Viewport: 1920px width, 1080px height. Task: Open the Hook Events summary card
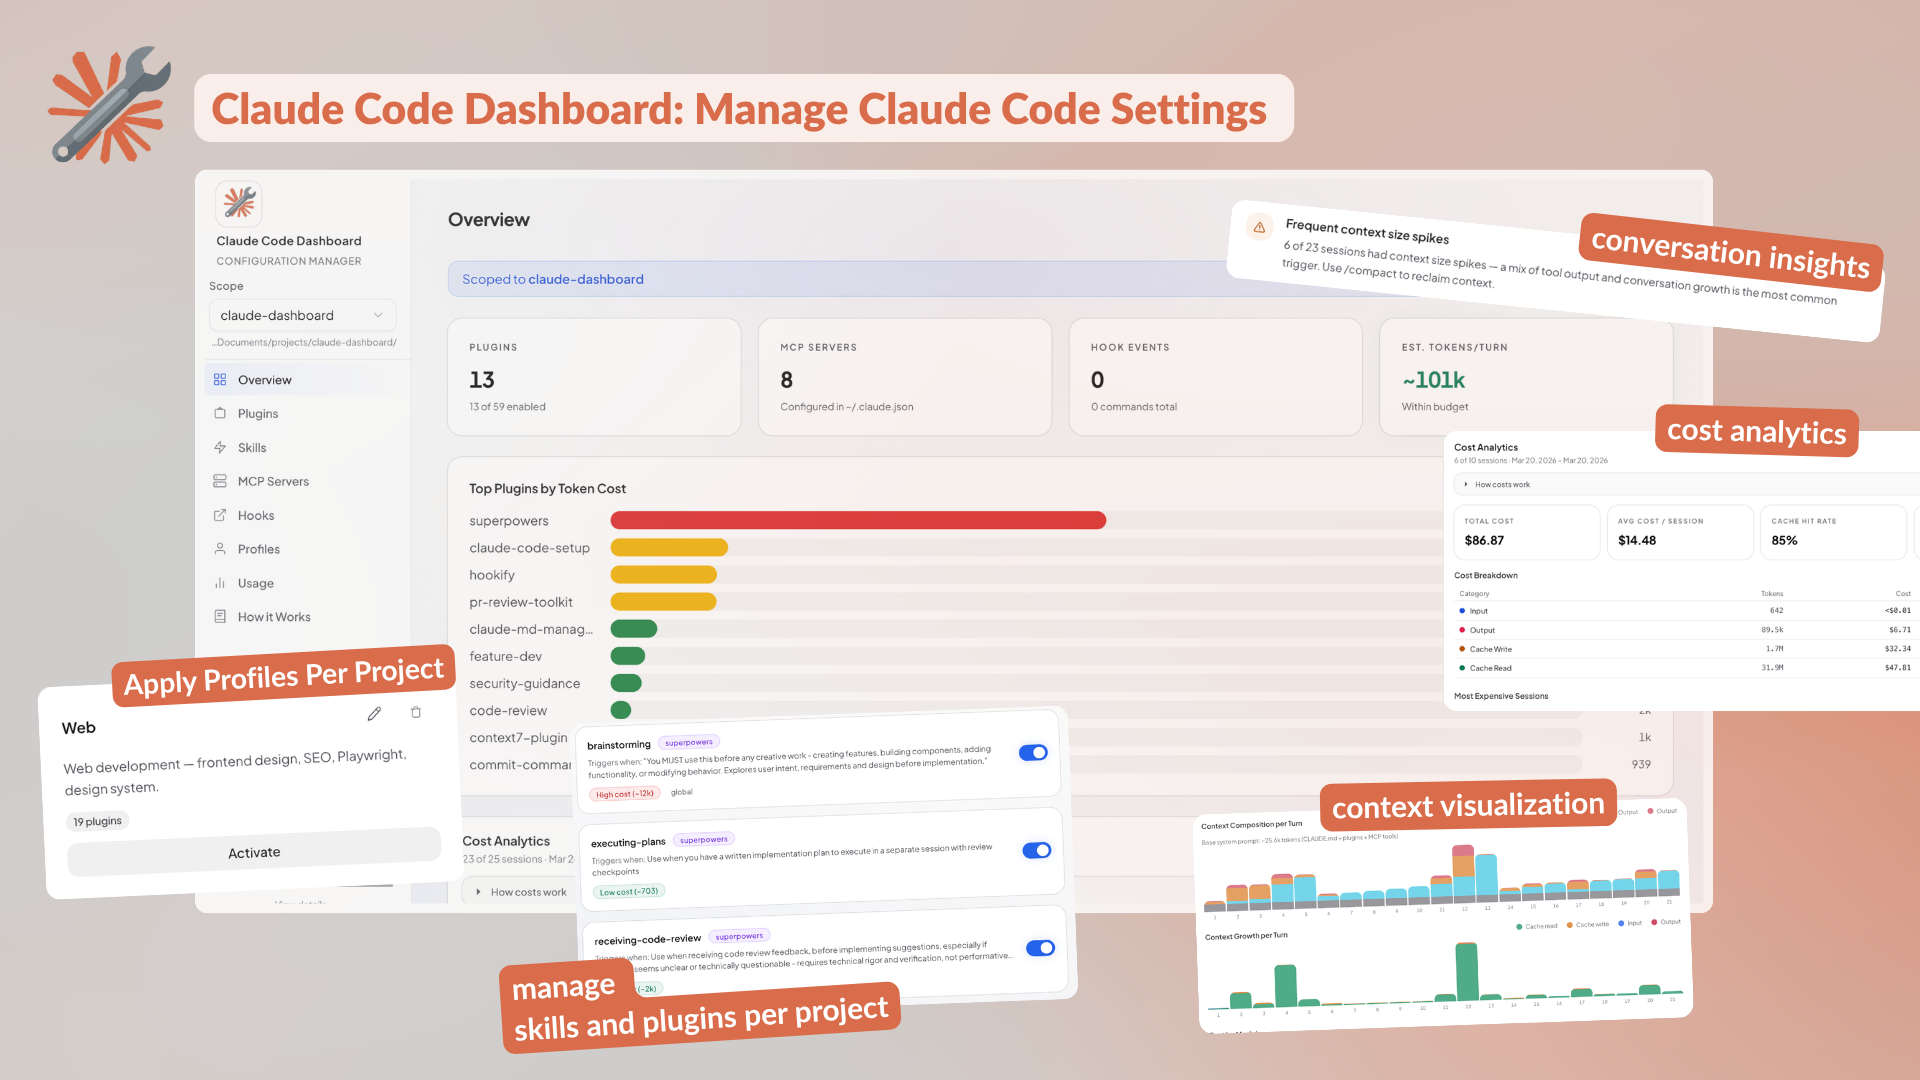(1215, 377)
